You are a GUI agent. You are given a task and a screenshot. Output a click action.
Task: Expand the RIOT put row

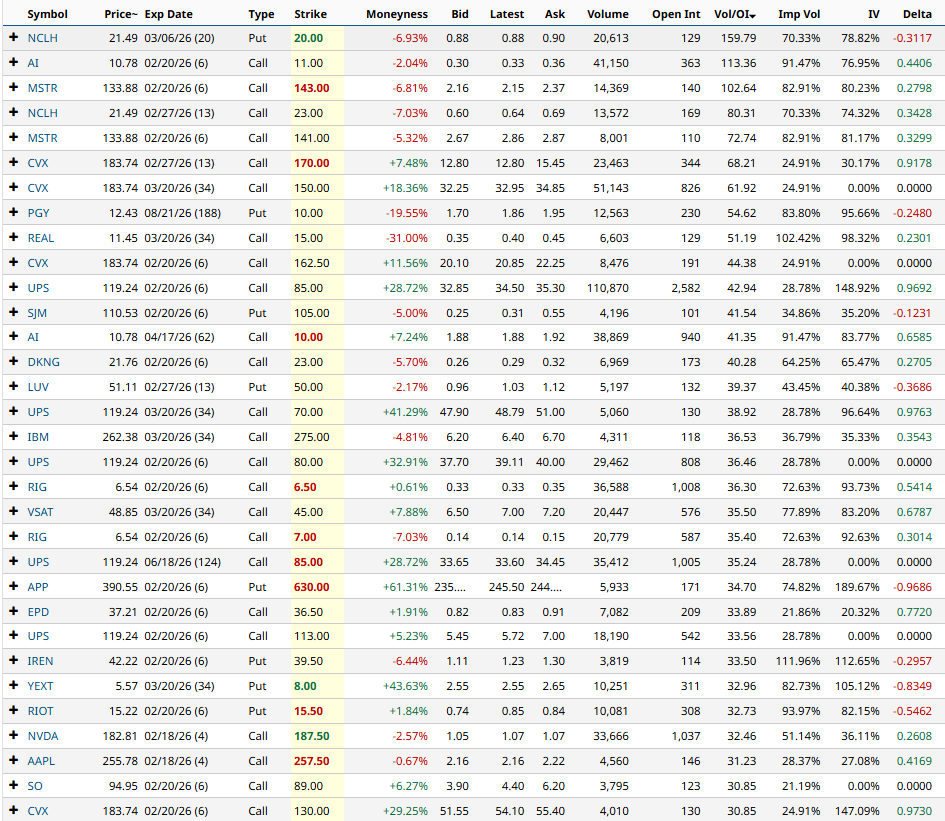coord(13,710)
